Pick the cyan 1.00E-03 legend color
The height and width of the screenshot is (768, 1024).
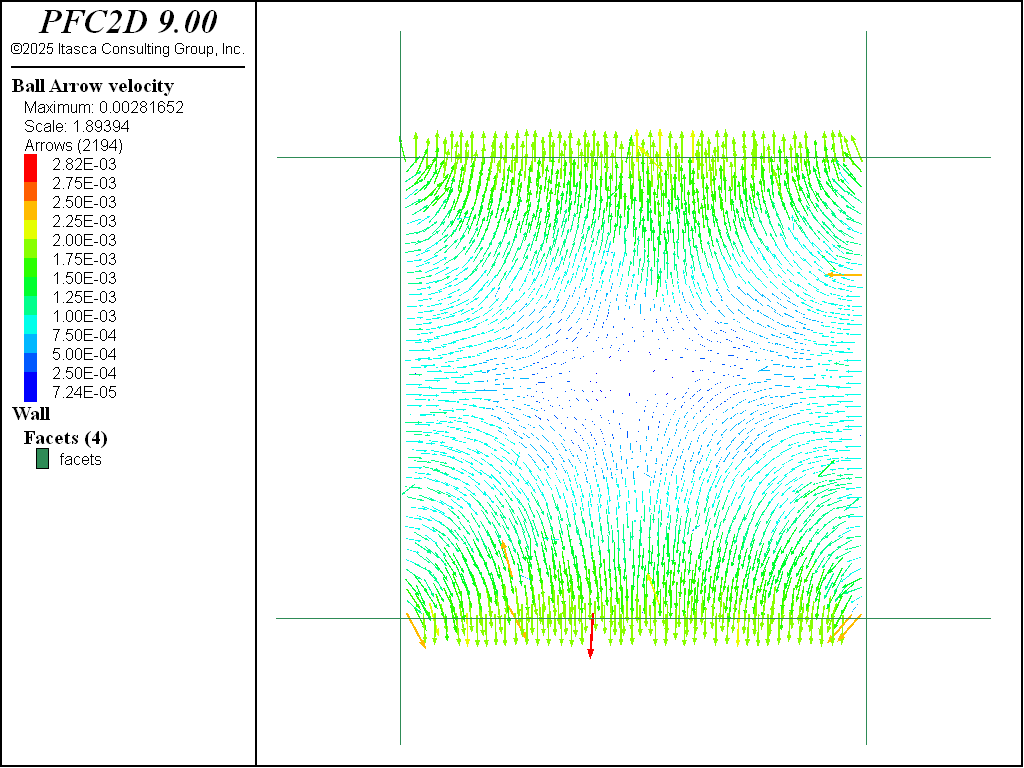[x=30, y=316]
